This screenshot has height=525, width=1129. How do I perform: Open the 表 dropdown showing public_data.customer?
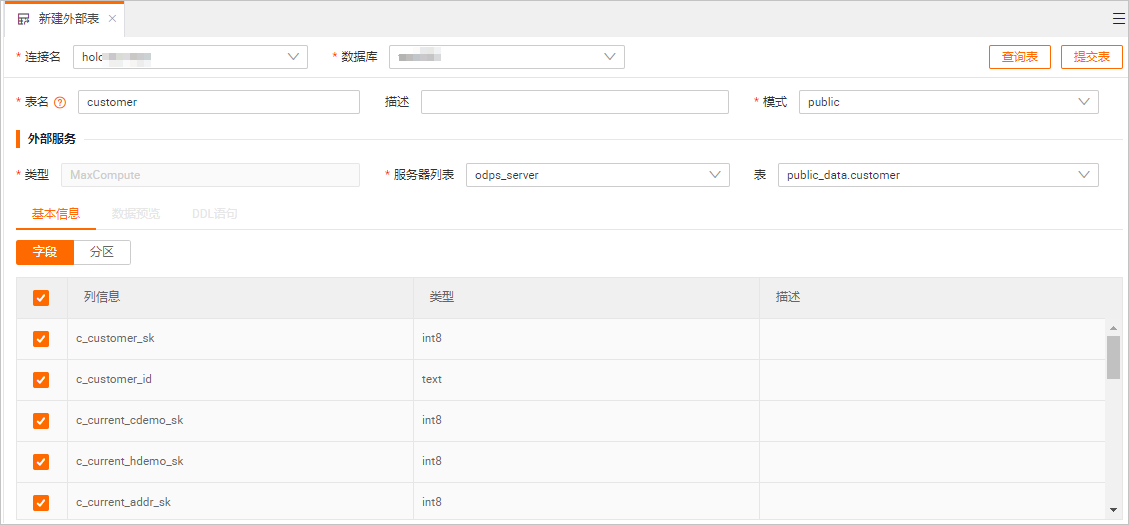938,175
